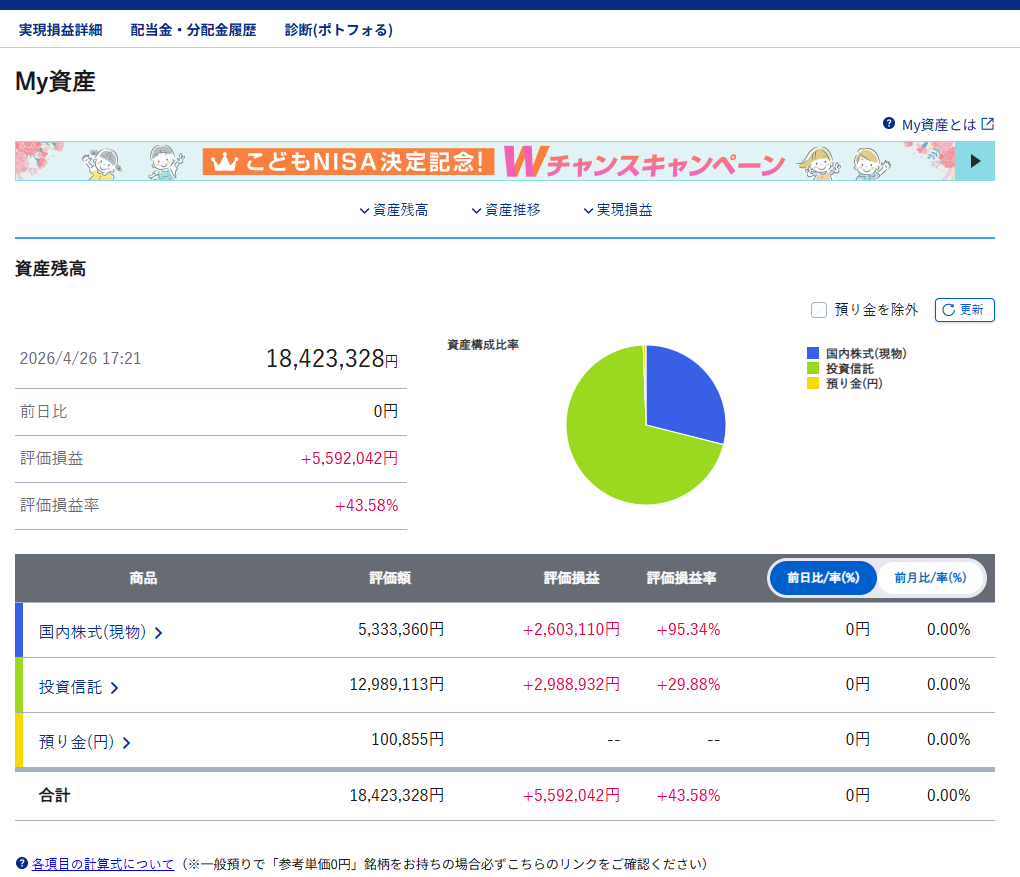This screenshot has height=877, width=1020.
Task: Click the chevron next to 預り金(円)
Action: click(x=126, y=743)
